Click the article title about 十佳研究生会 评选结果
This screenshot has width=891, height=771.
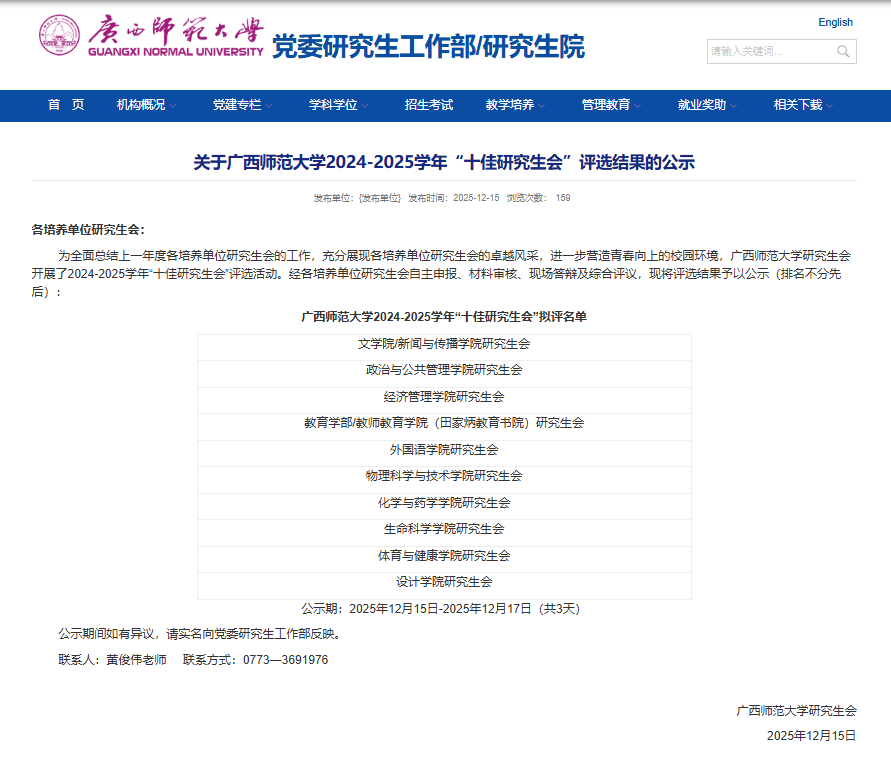point(444,162)
